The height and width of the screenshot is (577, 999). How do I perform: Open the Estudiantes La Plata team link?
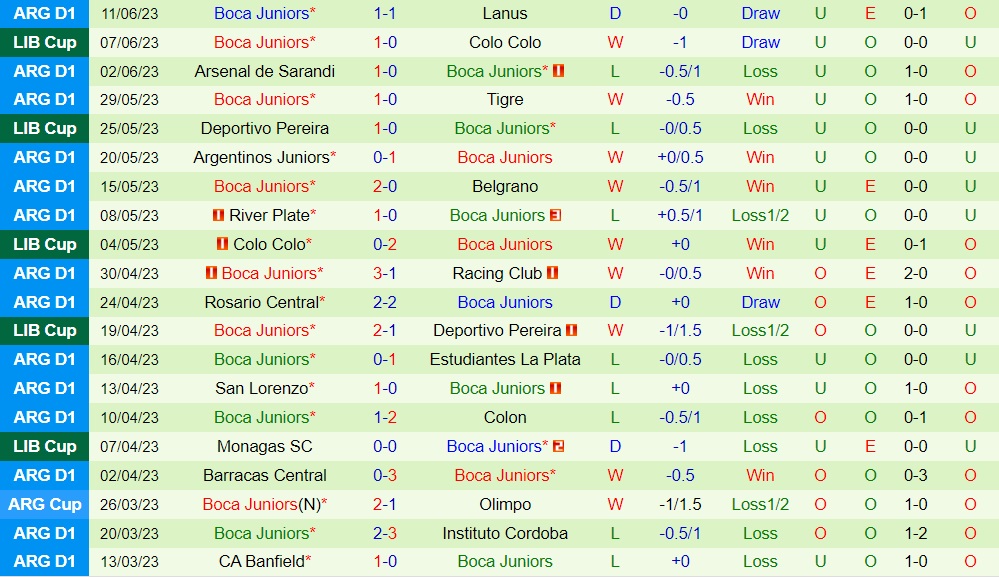tap(505, 359)
